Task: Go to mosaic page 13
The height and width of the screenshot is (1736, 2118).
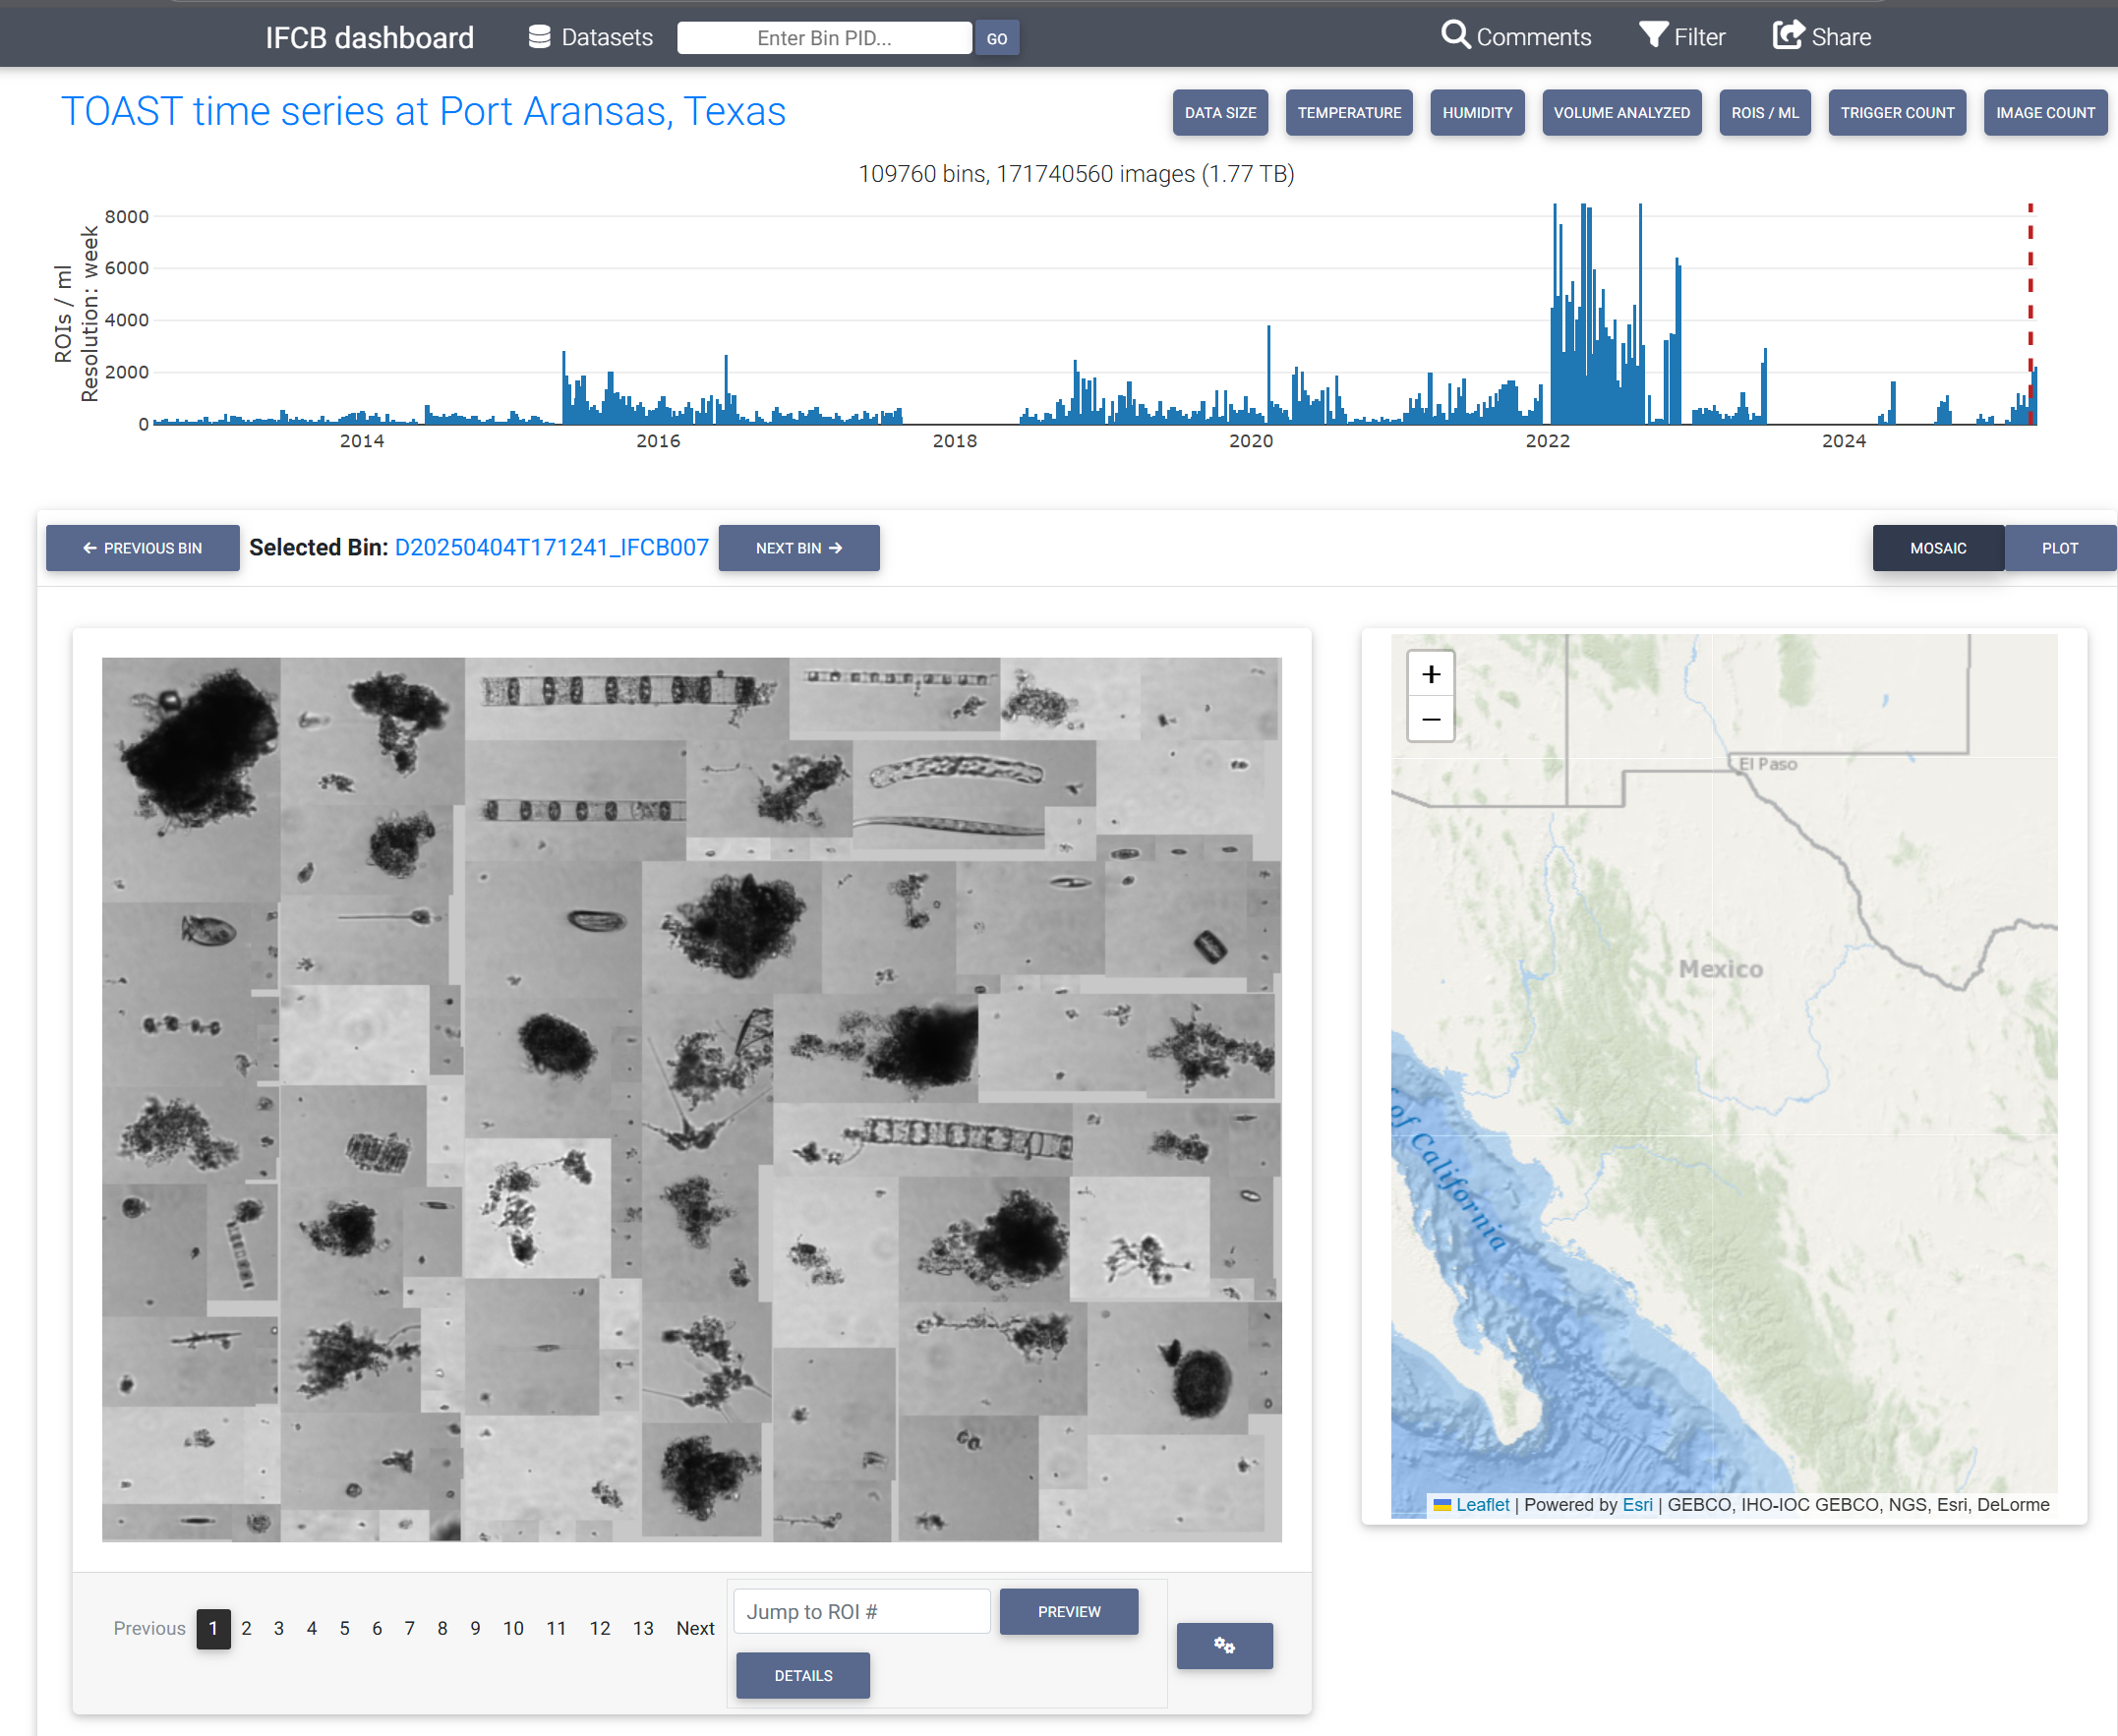Action: tap(643, 1628)
